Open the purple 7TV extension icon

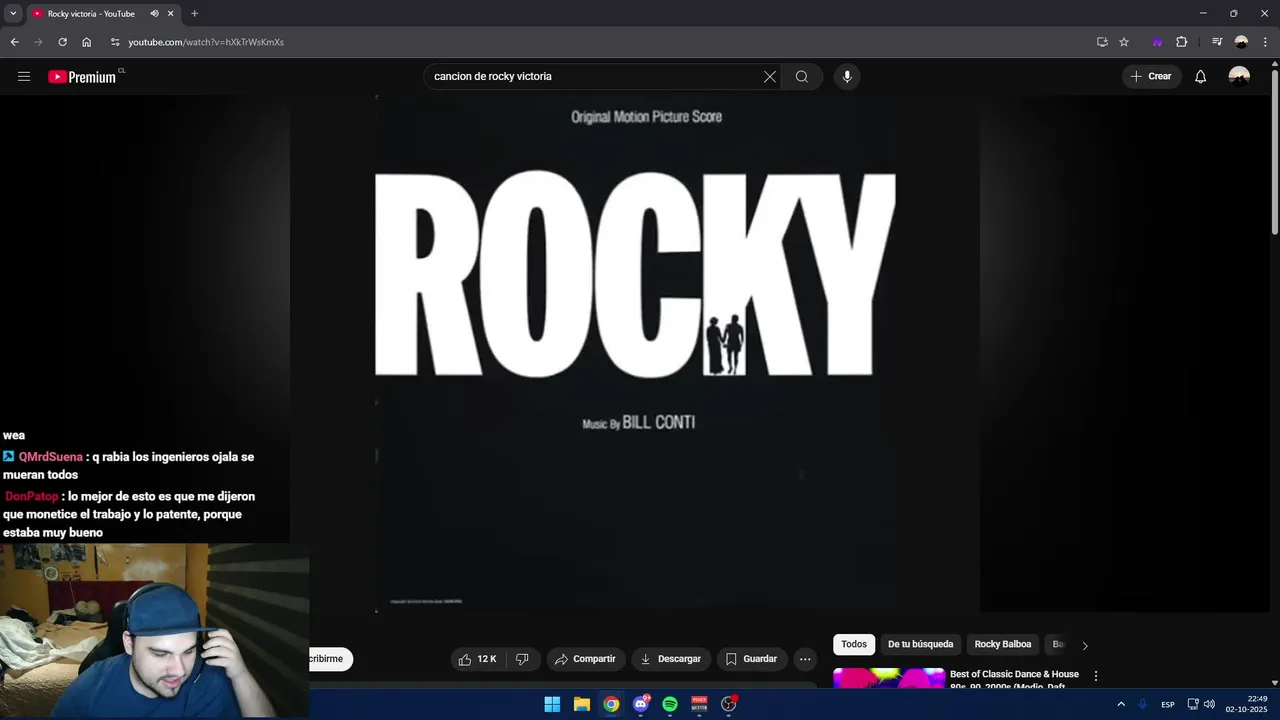coord(1157,42)
